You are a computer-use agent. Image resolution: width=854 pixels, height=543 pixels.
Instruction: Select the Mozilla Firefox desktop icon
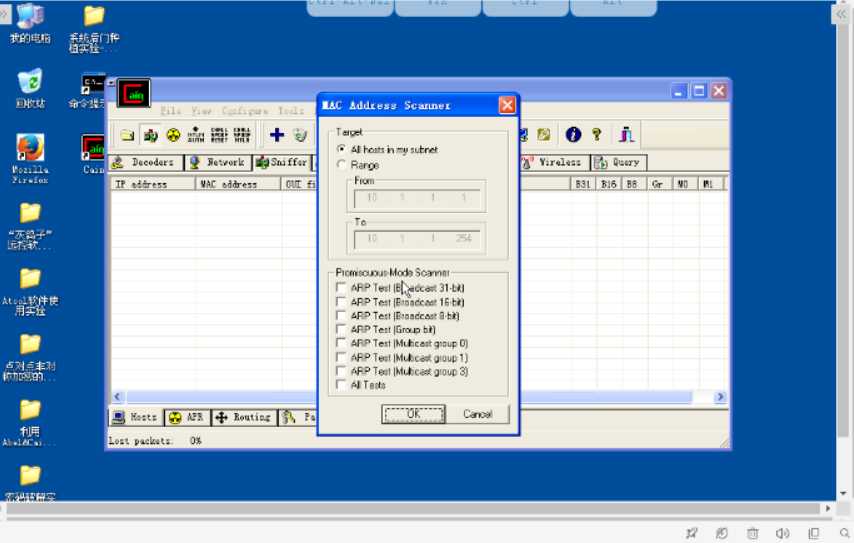click(30, 158)
